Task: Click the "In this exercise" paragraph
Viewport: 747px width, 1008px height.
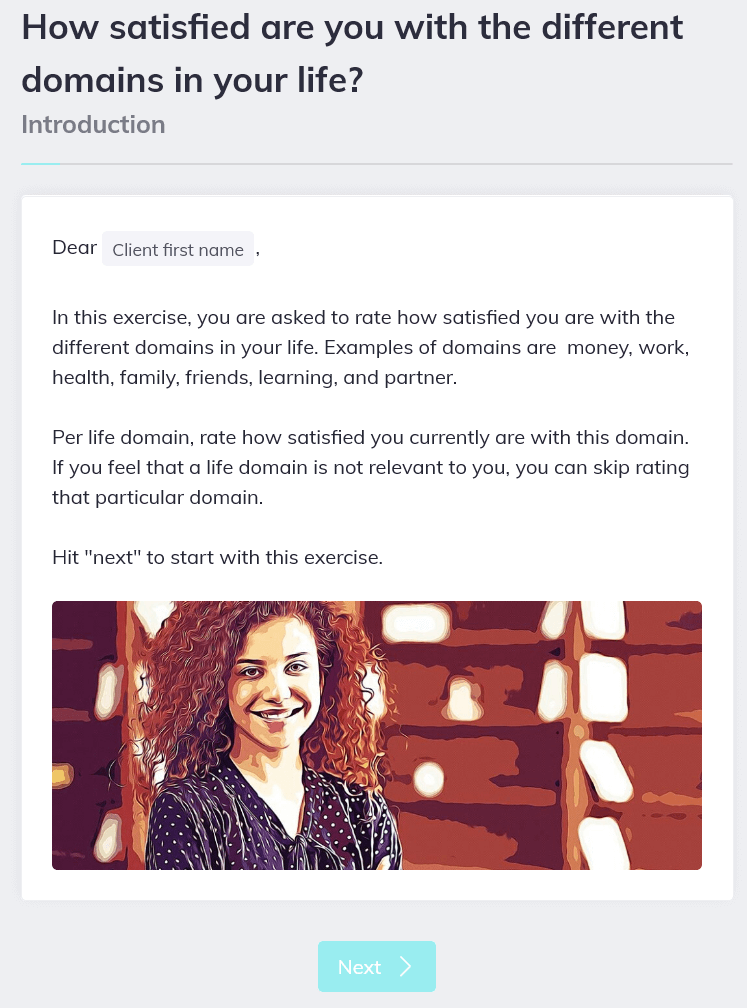Action: point(363,347)
